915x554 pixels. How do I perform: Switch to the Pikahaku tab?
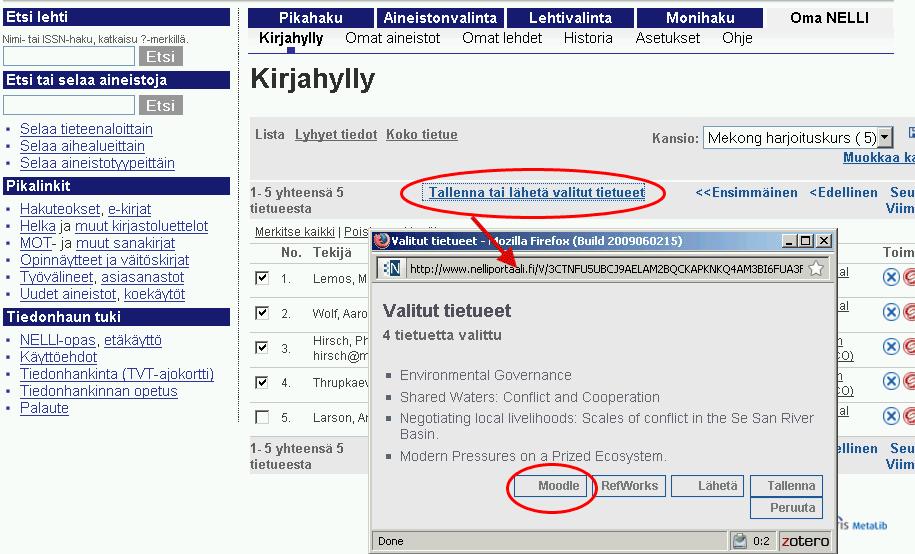[310, 18]
